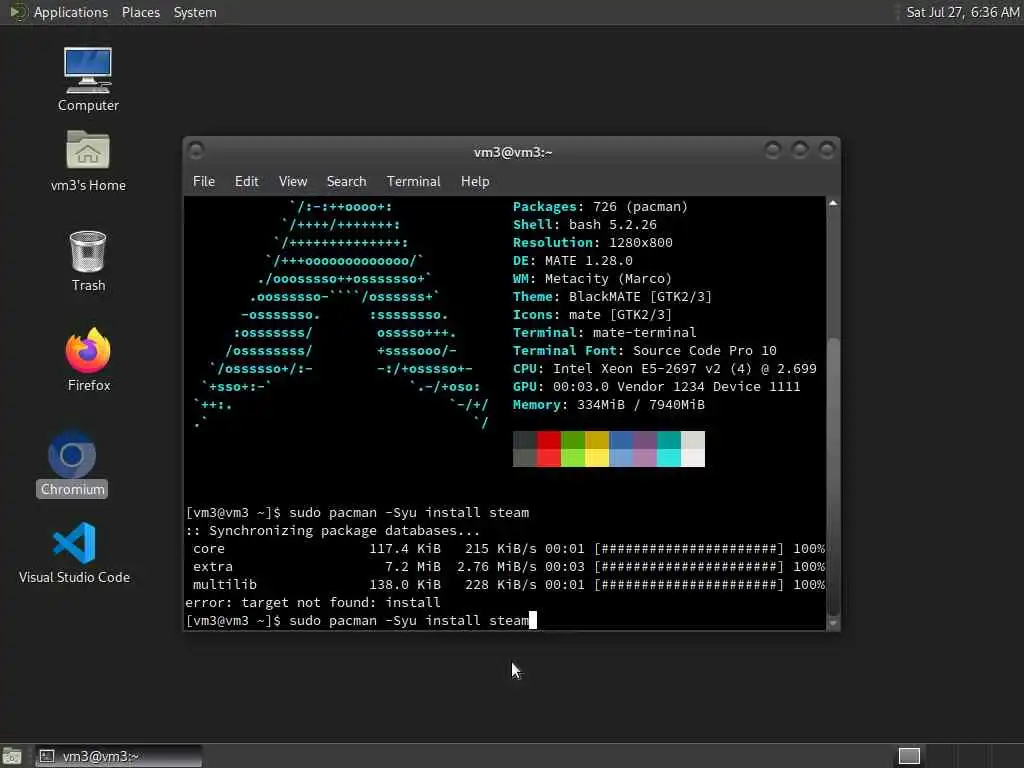The image size is (1024, 768).
Task: Open the Visual Studio Code desktop icon
Action: (74, 552)
